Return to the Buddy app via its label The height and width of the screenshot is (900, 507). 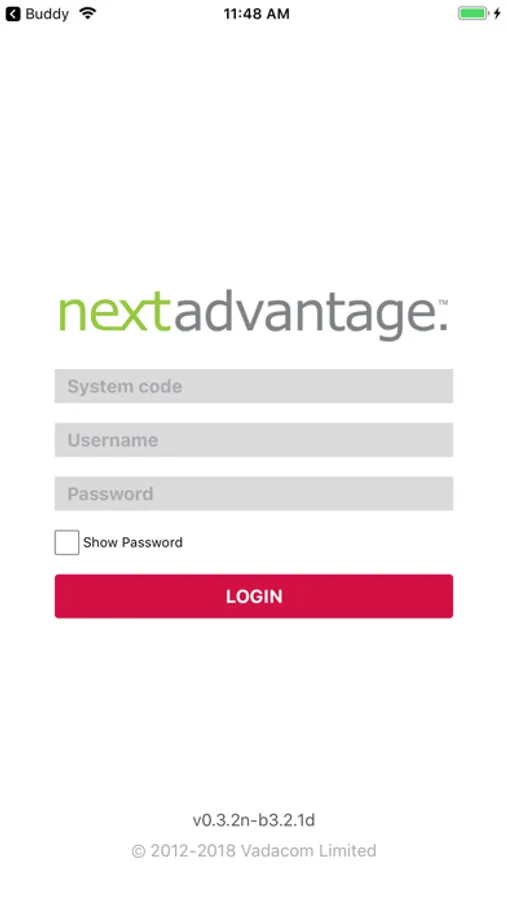click(x=47, y=14)
